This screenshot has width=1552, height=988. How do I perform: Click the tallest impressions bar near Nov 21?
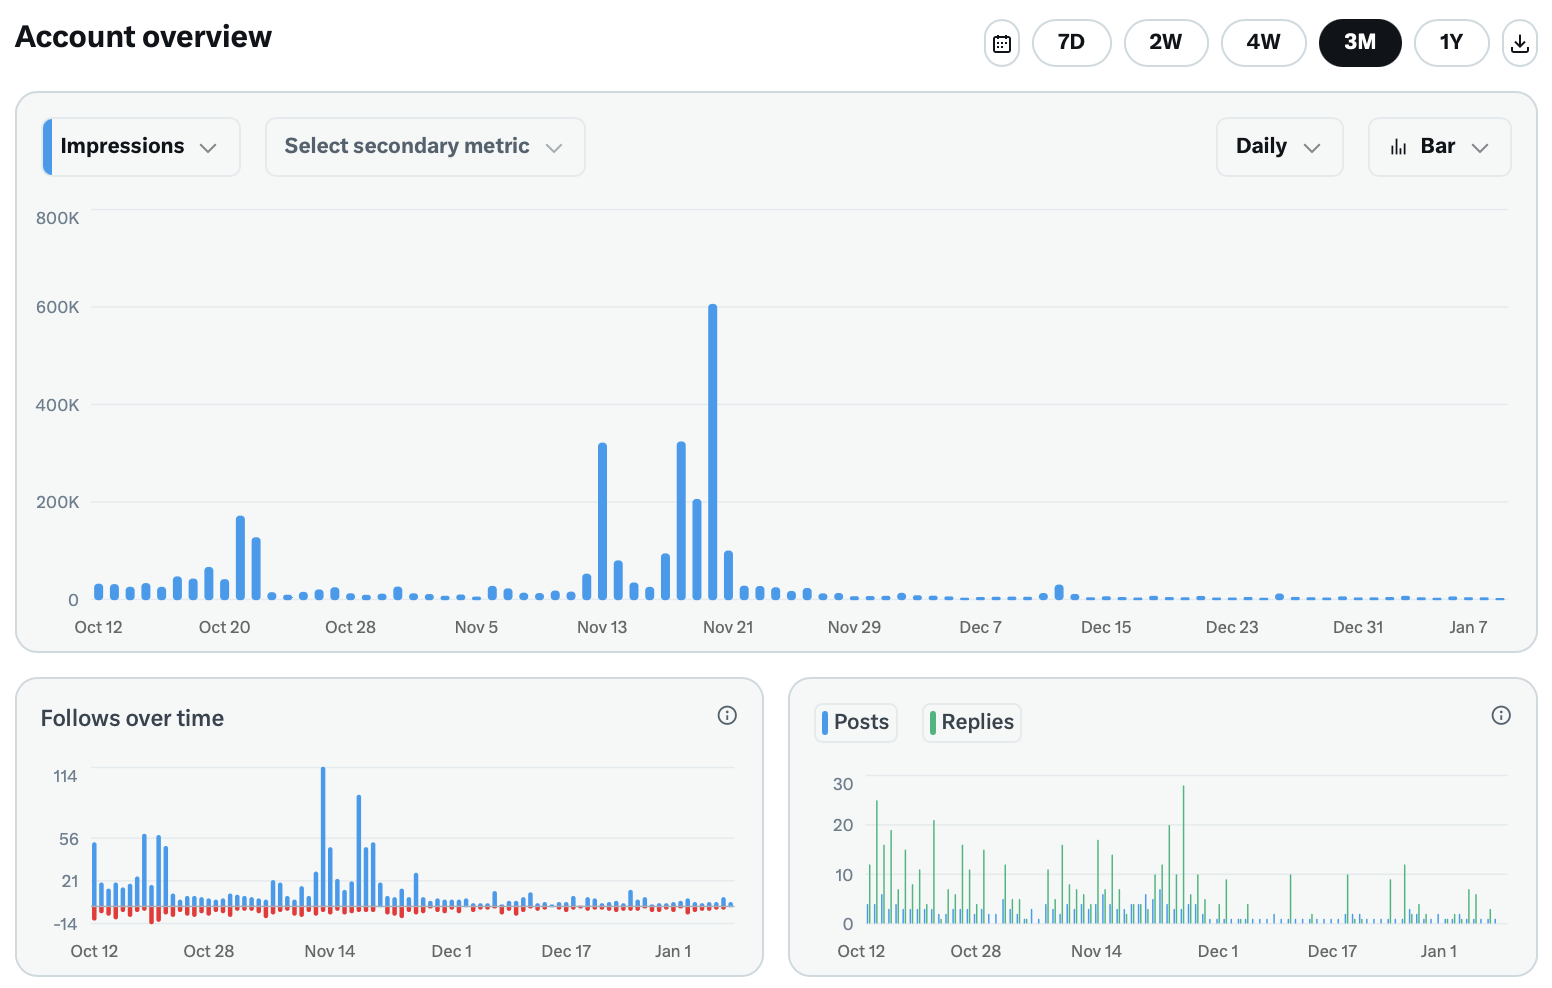[x=712, y=450]
